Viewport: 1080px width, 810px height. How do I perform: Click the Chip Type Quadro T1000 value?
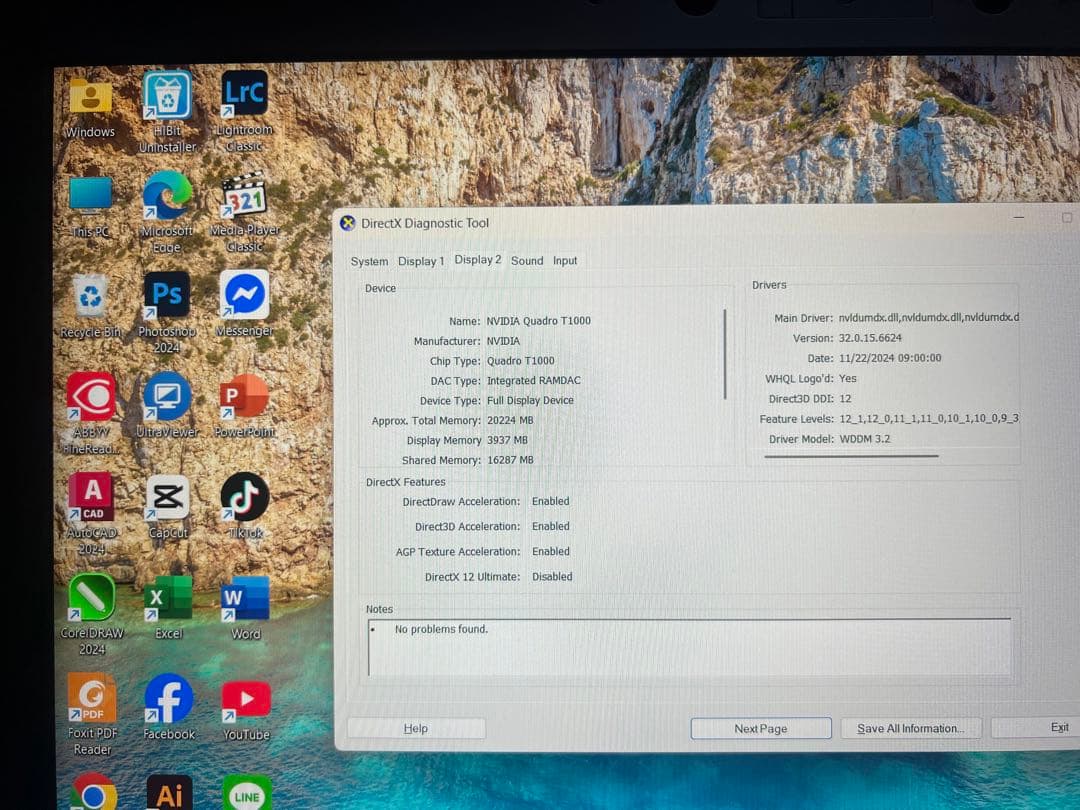pyautogui.click(x=520, y=361)
